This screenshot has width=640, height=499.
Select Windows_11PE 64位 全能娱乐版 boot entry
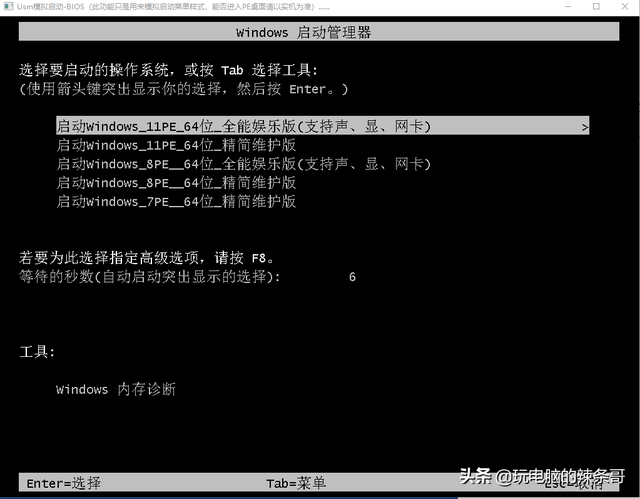(x=322, y=126)
